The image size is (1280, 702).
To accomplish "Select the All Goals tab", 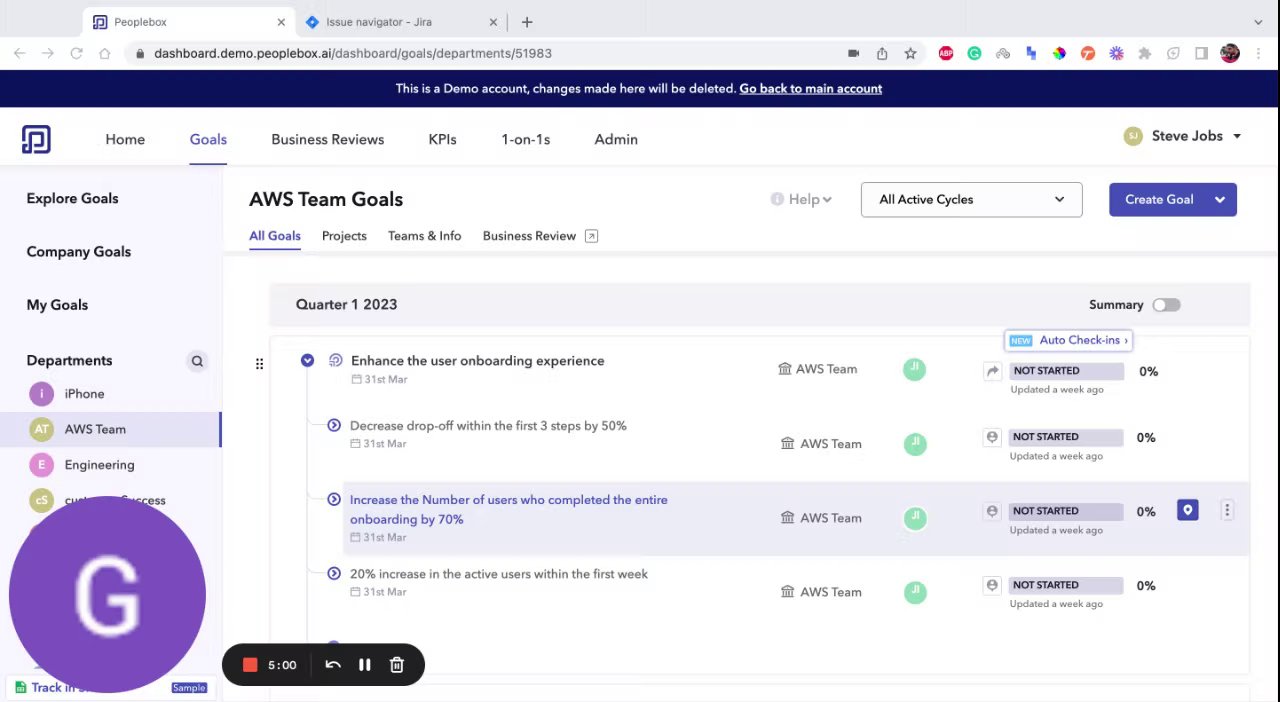I will [x=275, y=236].
